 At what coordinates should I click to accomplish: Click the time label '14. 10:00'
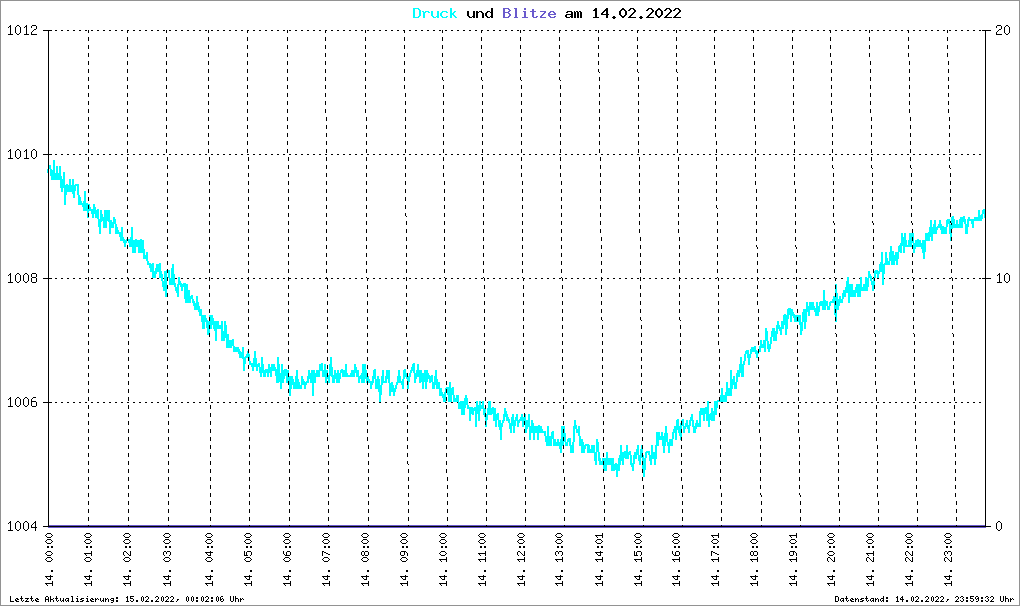coord(444,560)
